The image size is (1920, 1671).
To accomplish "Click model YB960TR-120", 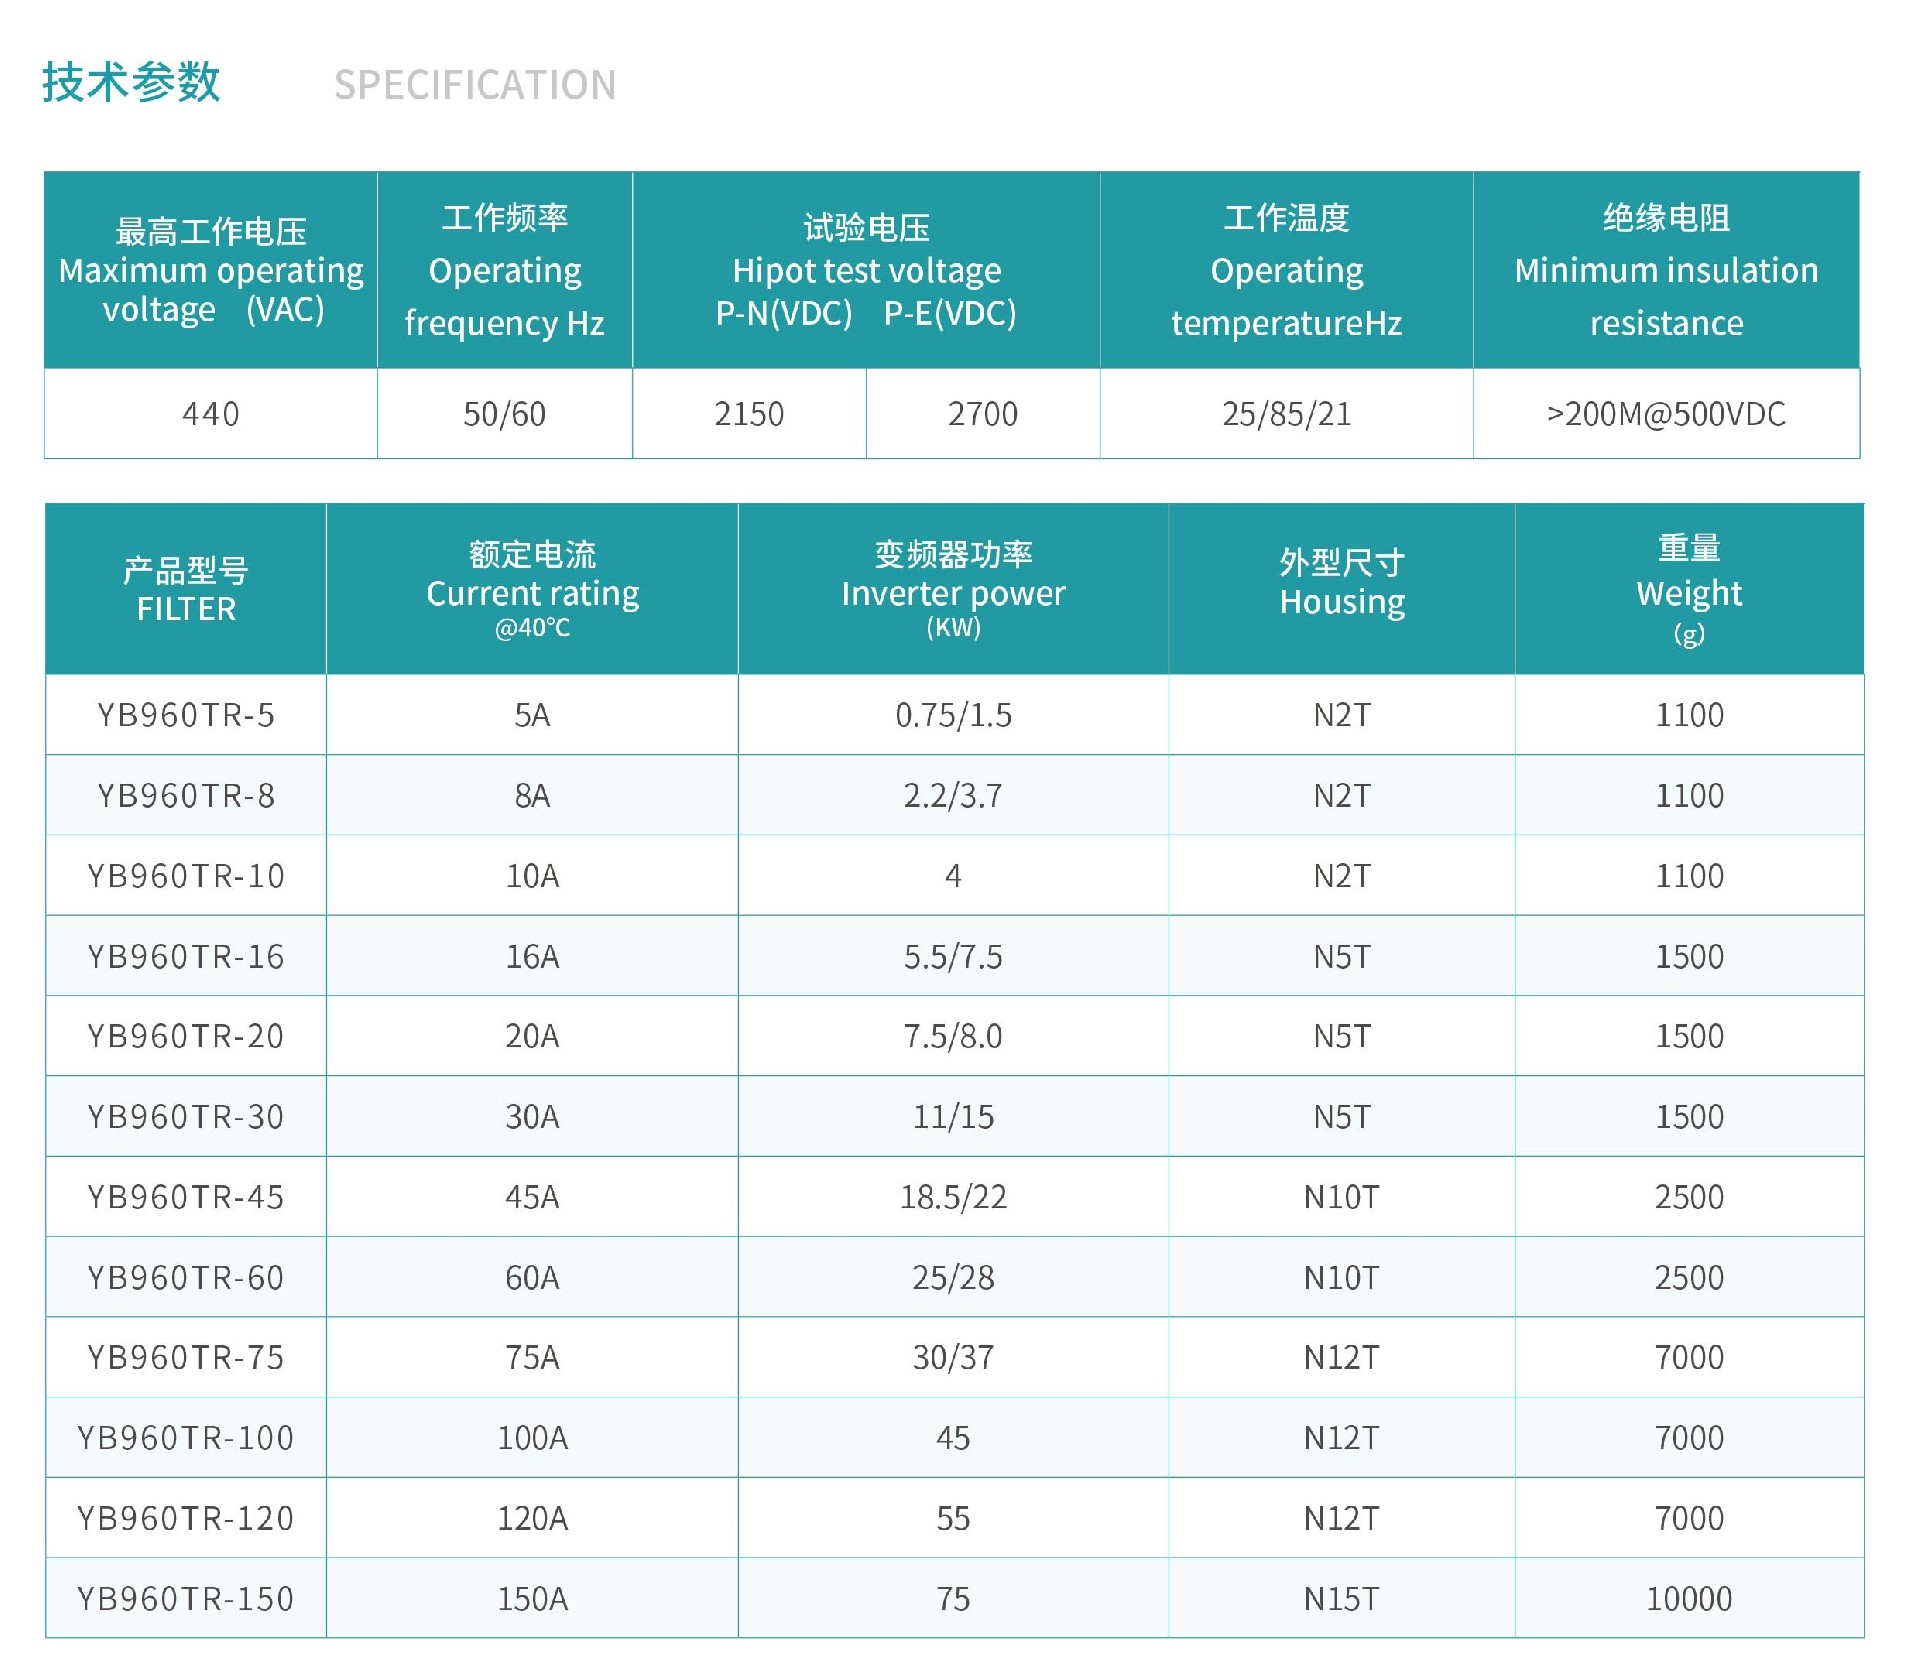I will coord(186,1519).
